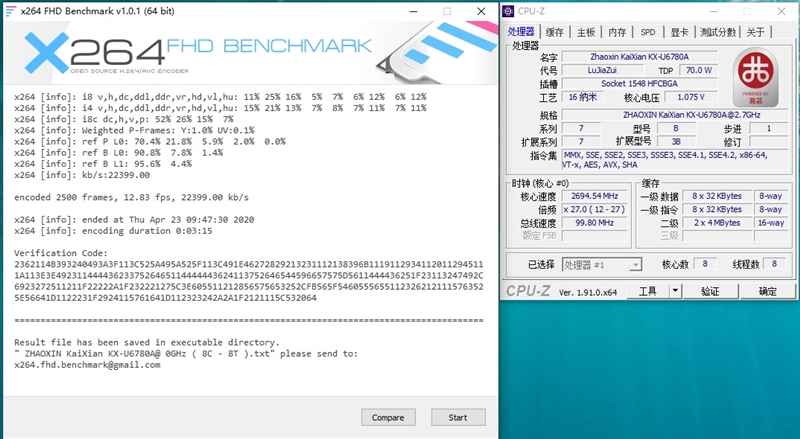
Task: Click the 16 纳米 process value
Action: click(583, 97)
